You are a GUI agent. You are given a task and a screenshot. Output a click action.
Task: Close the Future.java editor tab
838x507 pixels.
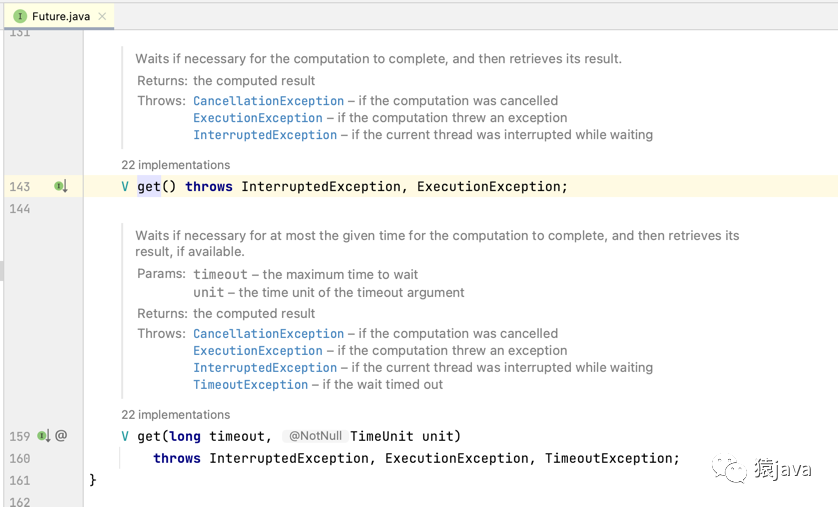point(102,16)
